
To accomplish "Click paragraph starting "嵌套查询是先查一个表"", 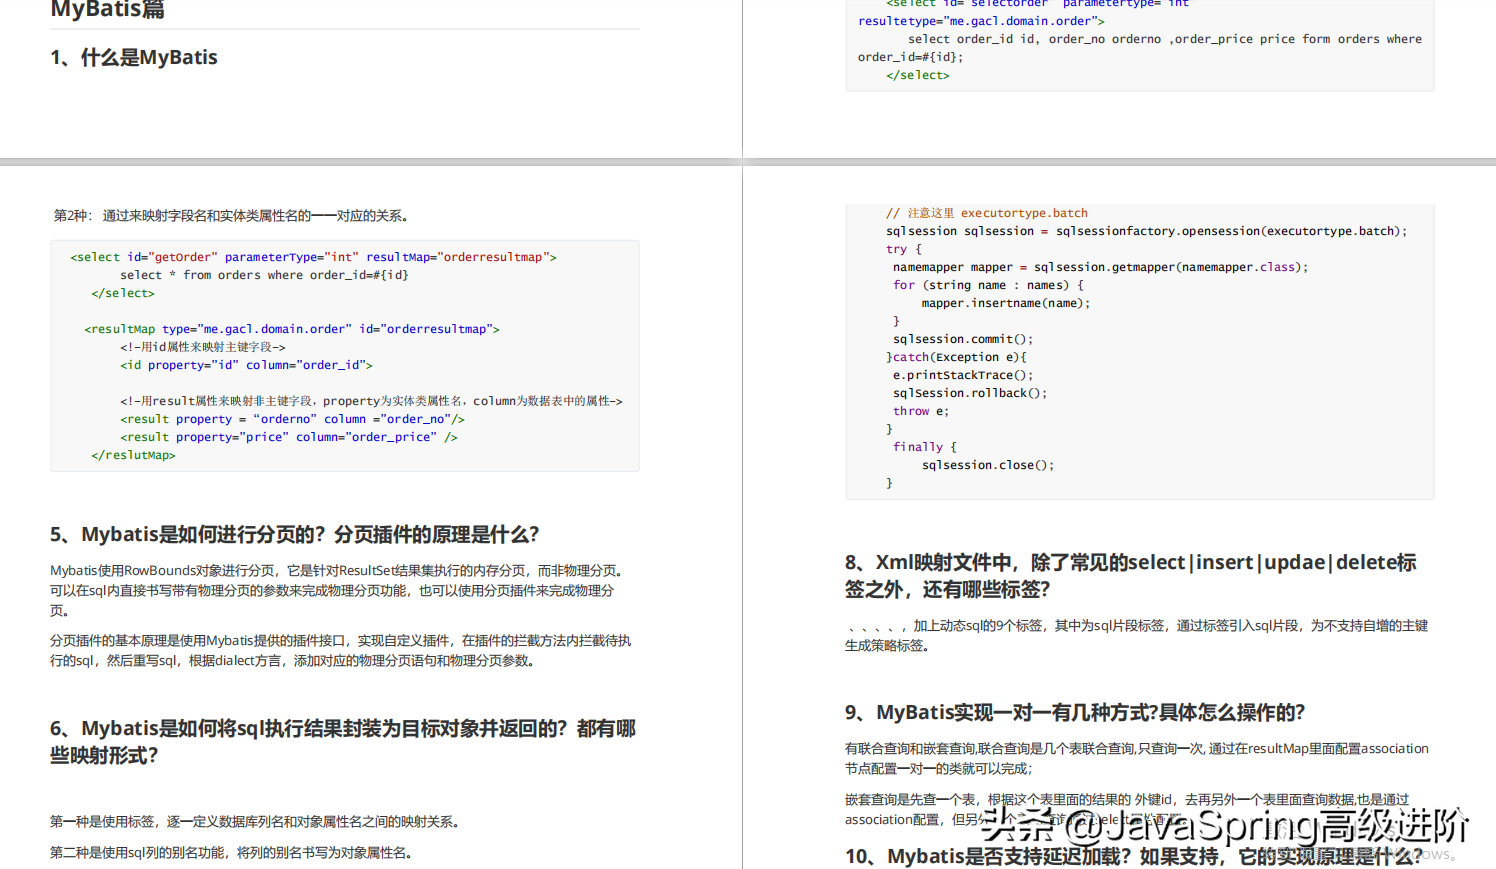I will 1127,809.
